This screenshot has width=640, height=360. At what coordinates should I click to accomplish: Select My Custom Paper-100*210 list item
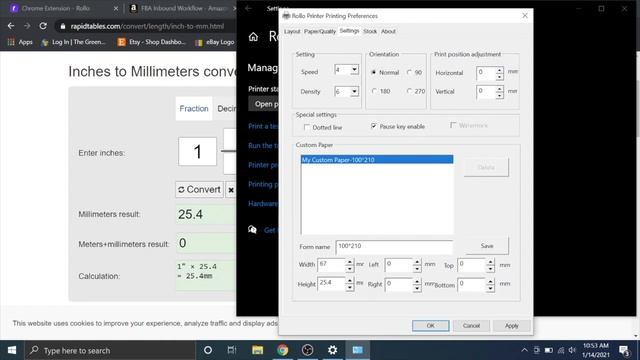tap(377, 160)
